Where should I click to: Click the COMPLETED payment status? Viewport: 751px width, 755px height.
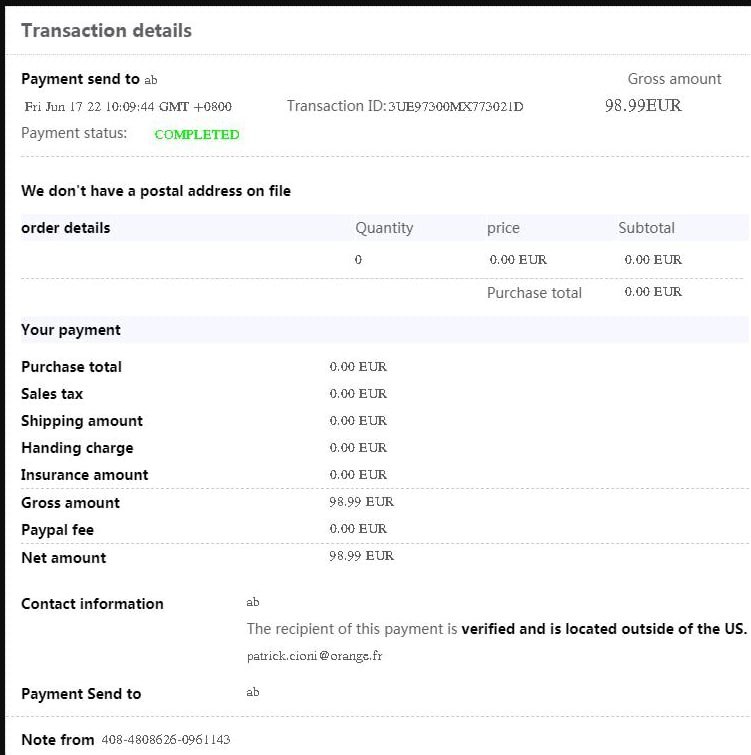pyautogui.click(x=197, y=134)
